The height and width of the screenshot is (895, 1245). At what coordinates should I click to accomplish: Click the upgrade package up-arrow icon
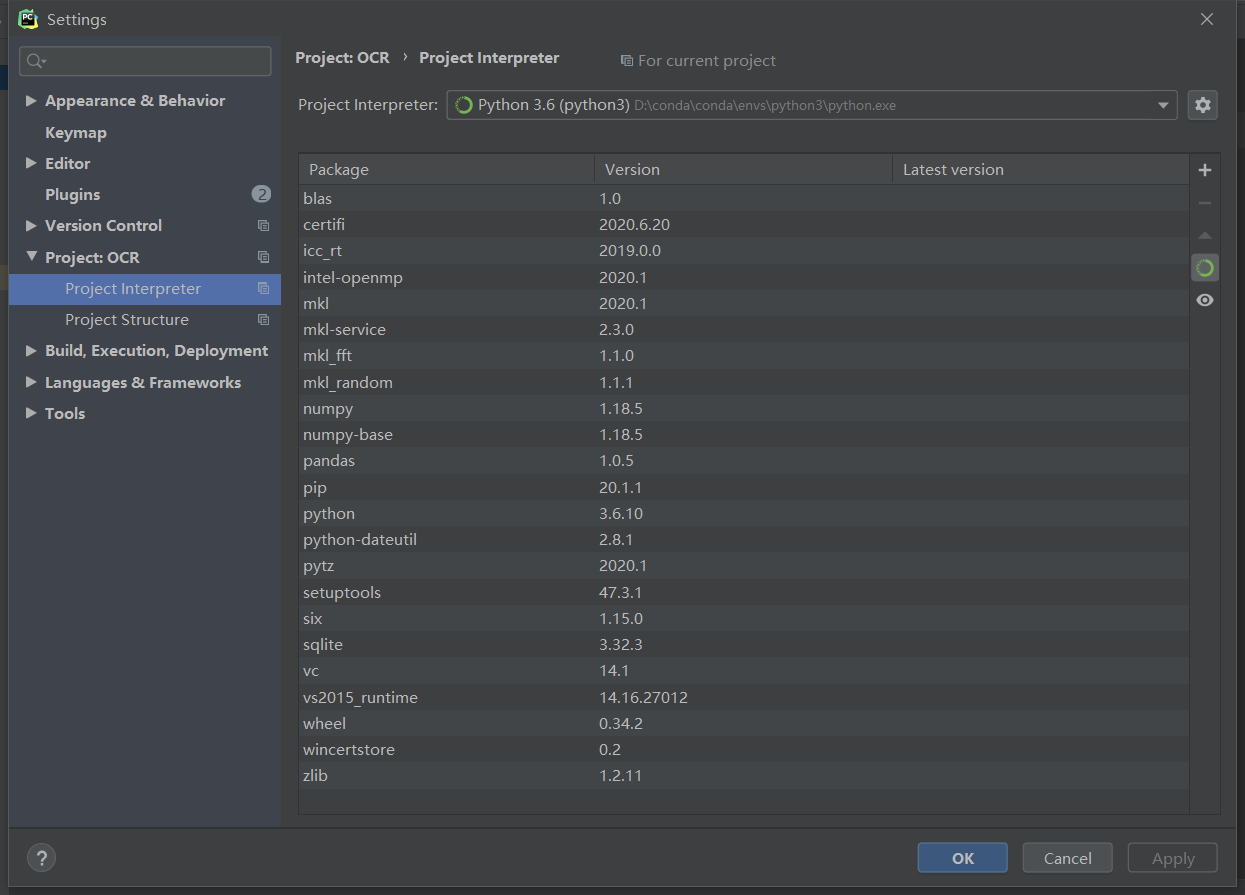coord(1205,236)
